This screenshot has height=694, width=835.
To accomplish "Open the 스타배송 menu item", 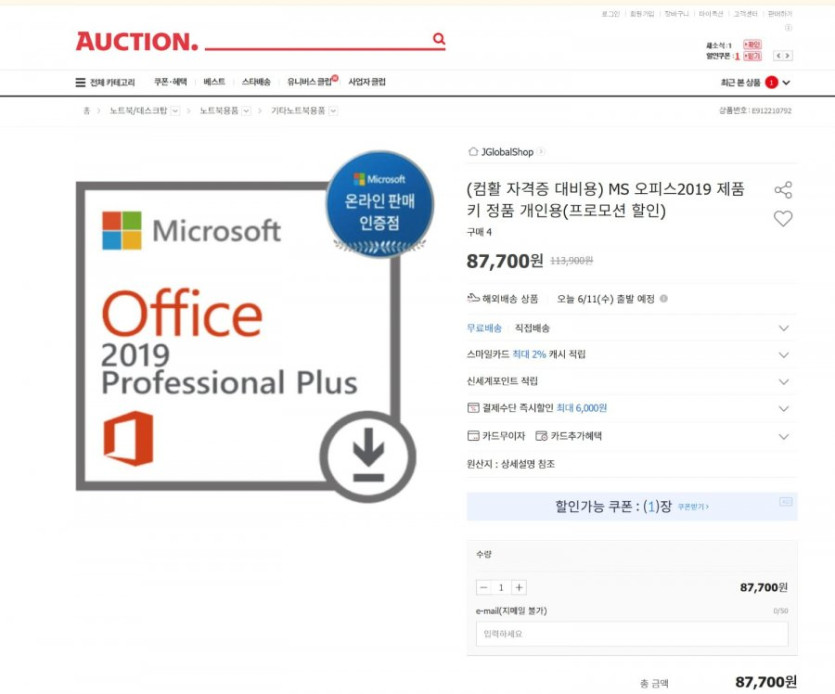I will coord(256,82).
